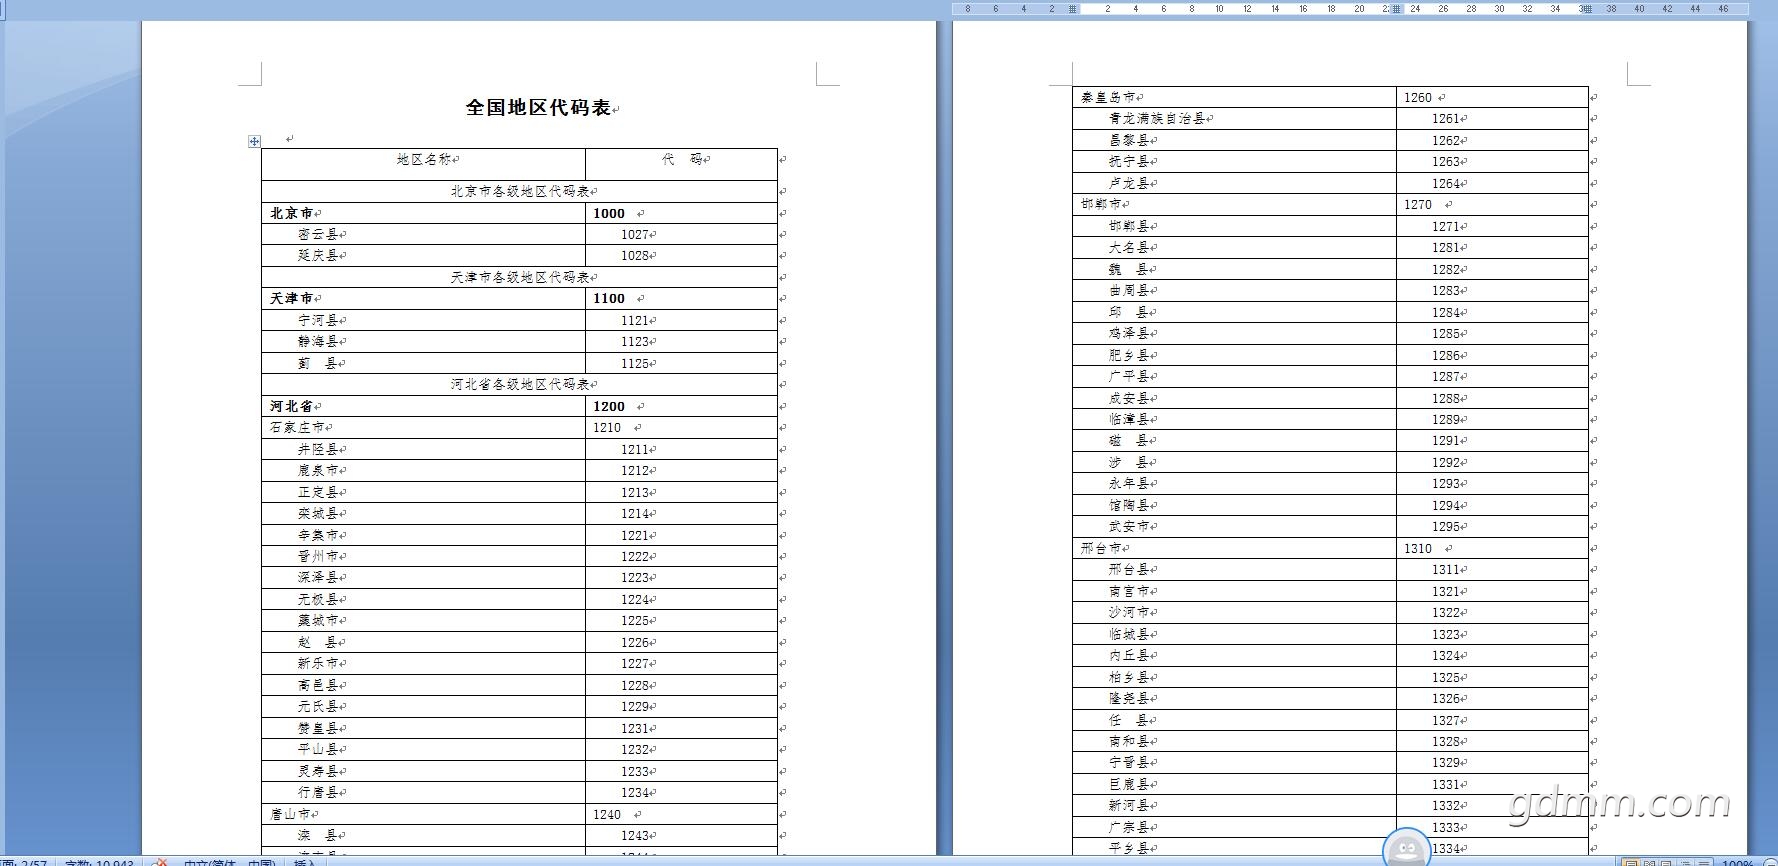Click the 隆尧县 cell
1778x866 pixels.
tap(1234, 698)
